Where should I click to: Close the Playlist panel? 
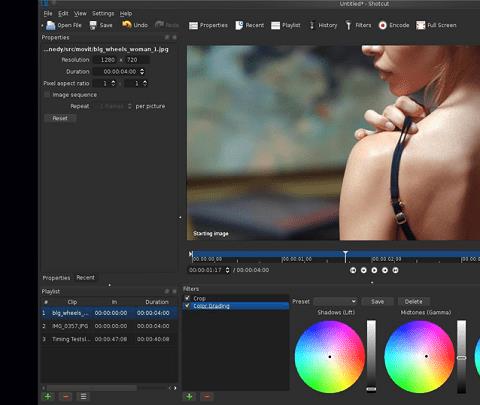pyautogui.click(x=174, y=291)
